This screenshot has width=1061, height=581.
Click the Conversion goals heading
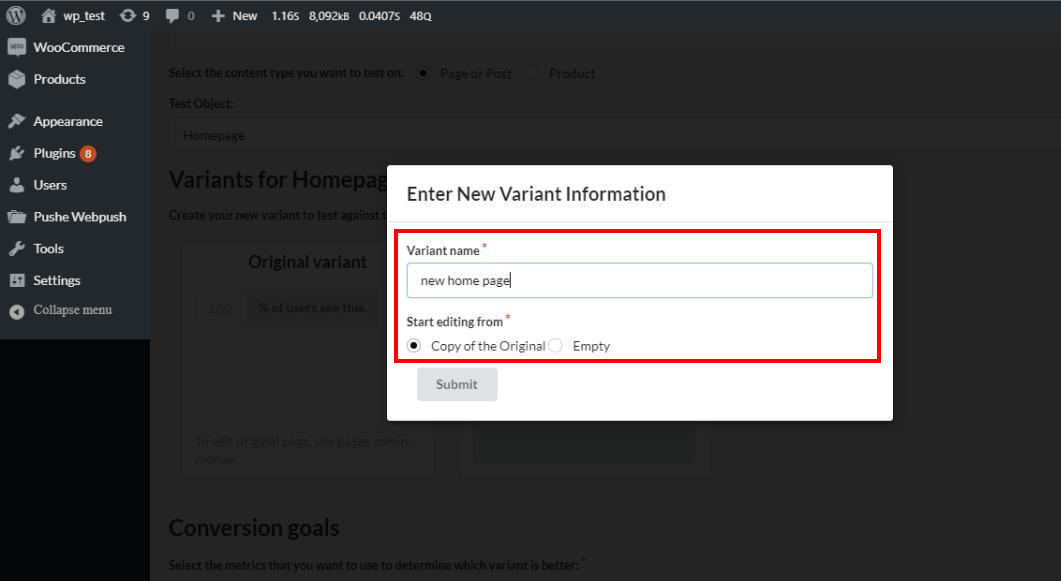(254, 528)
